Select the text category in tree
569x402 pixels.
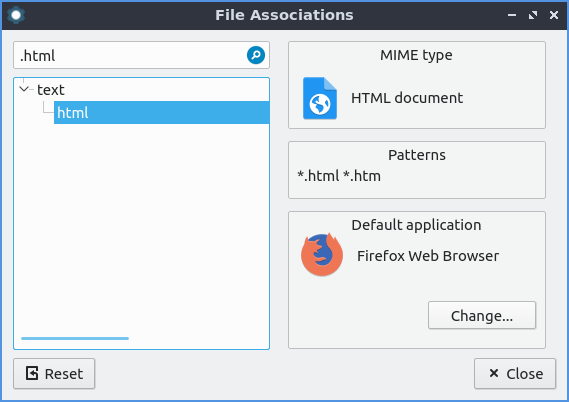coord(51,90)
